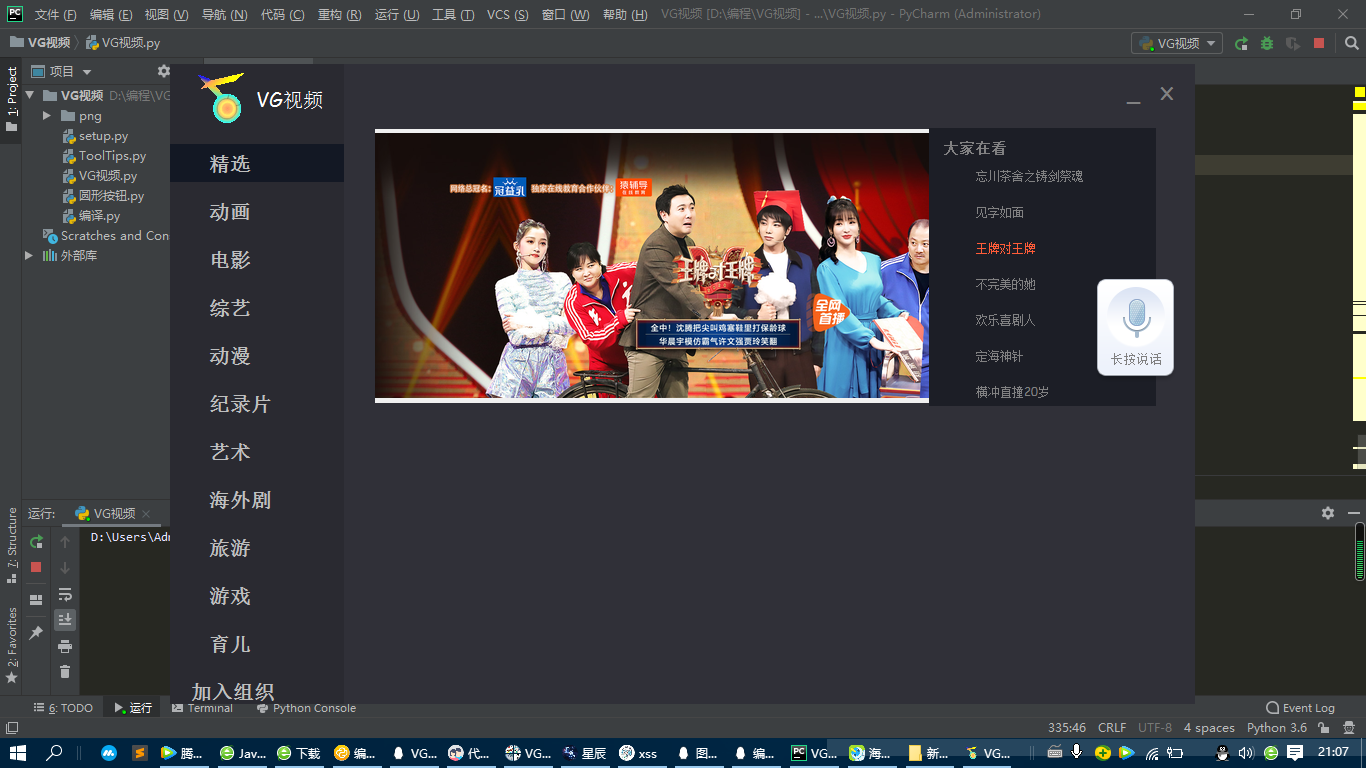Jump down the stack trace with down arrow
Image resolution: width=1366 pixels, height=768 pixels.
[65, 567]
